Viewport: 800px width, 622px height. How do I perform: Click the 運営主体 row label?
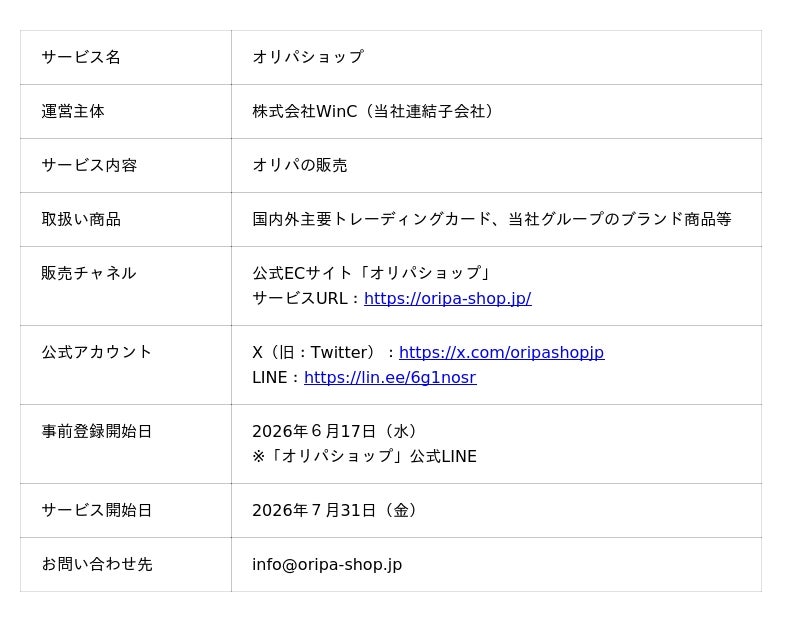pos(73,111)
